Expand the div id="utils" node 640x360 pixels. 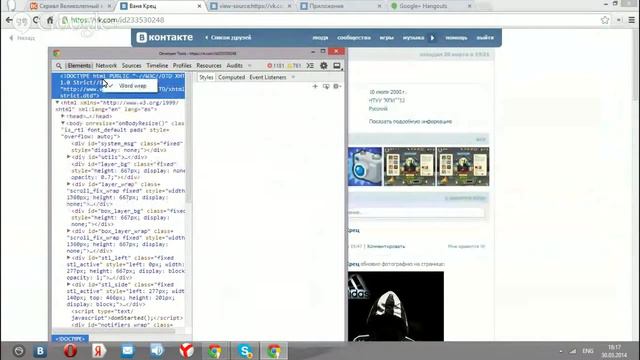(x=69, y=157)
